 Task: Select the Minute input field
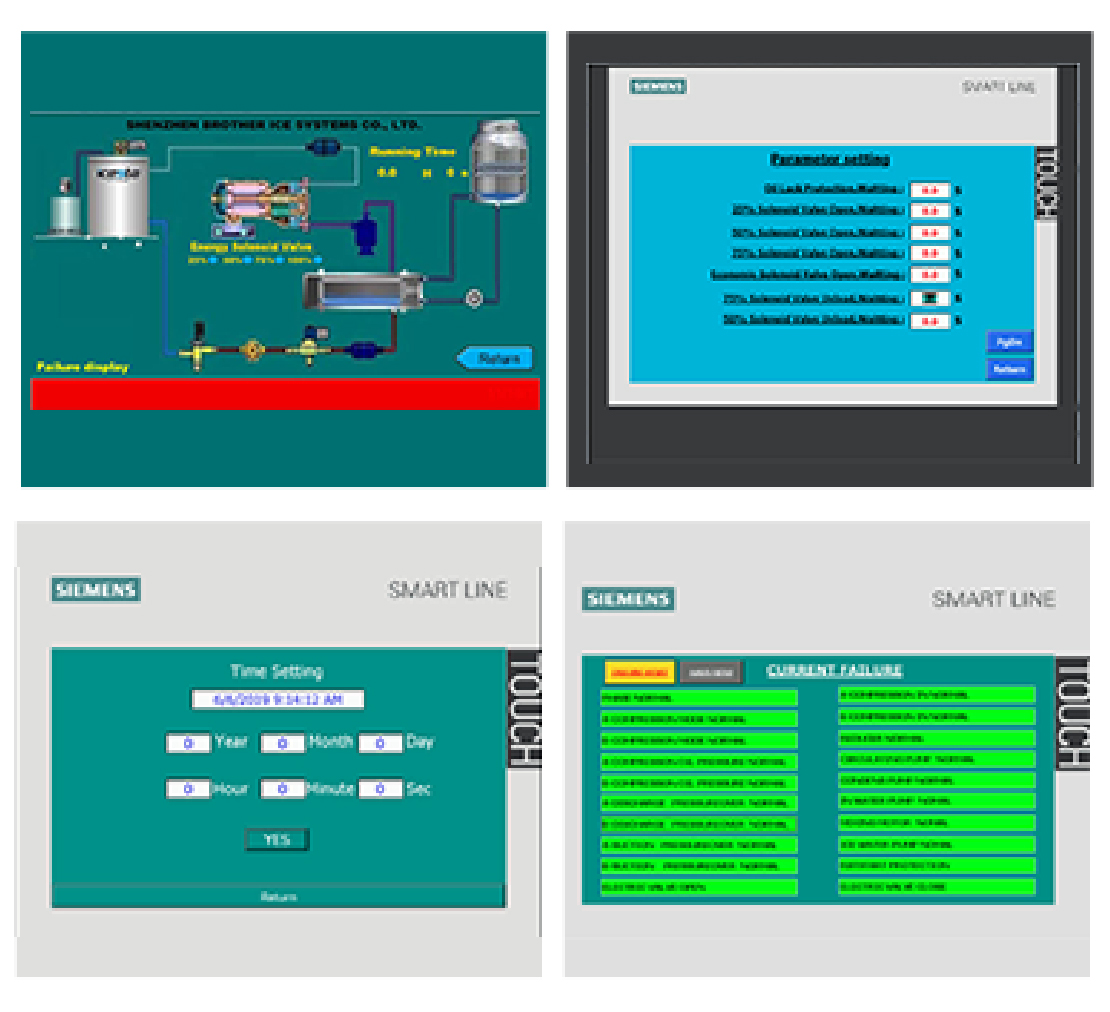point(283,789)
